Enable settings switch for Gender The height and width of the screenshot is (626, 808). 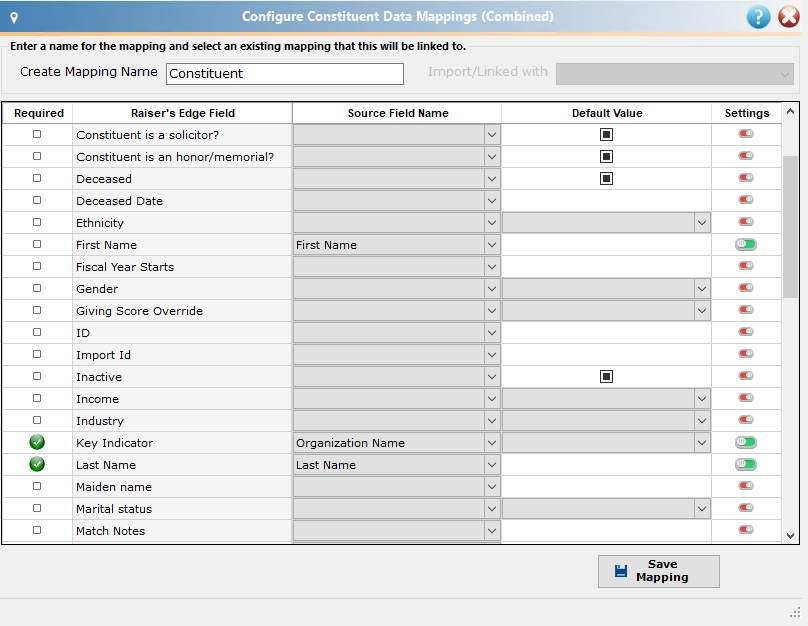[x=746, y=287]
